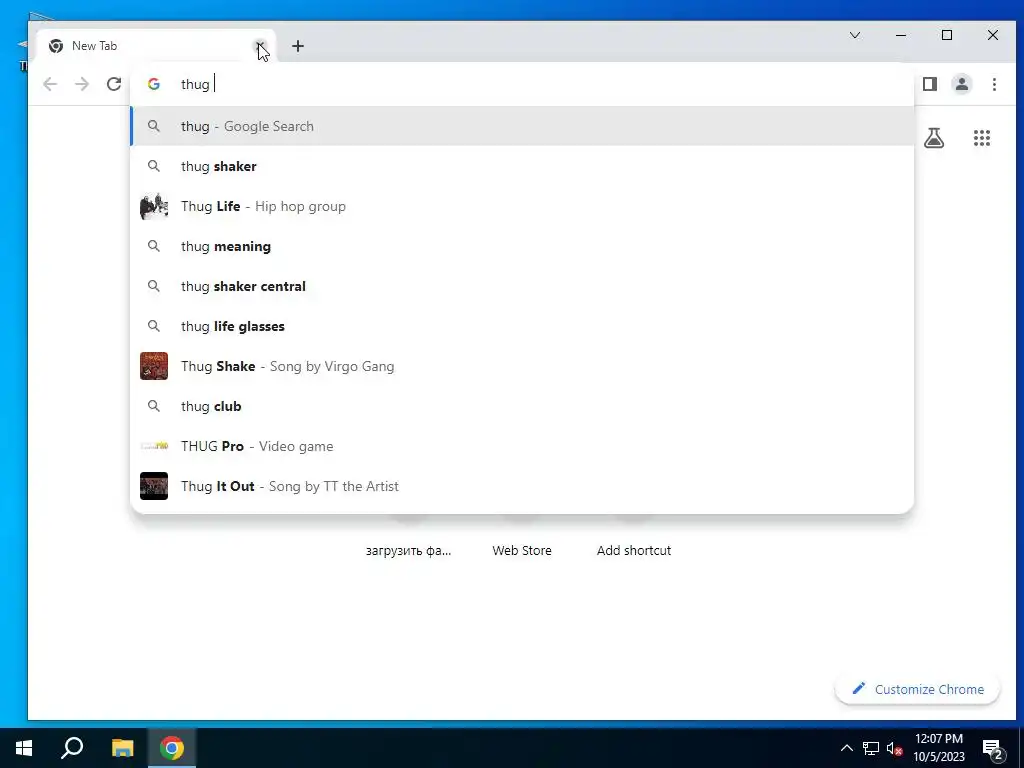Select 'thug - Google Search' suggestion
This screenshot has width=1024, height=768.
(522, 126)
